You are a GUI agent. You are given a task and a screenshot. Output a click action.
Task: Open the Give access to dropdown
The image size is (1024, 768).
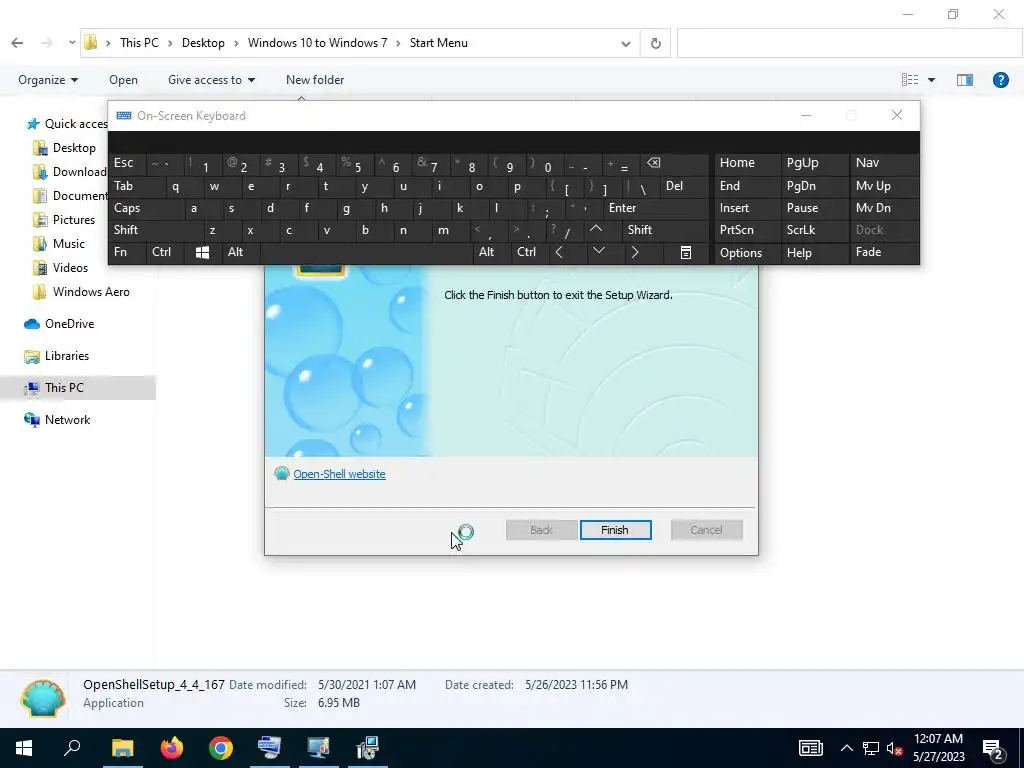(x=211, y=80)
